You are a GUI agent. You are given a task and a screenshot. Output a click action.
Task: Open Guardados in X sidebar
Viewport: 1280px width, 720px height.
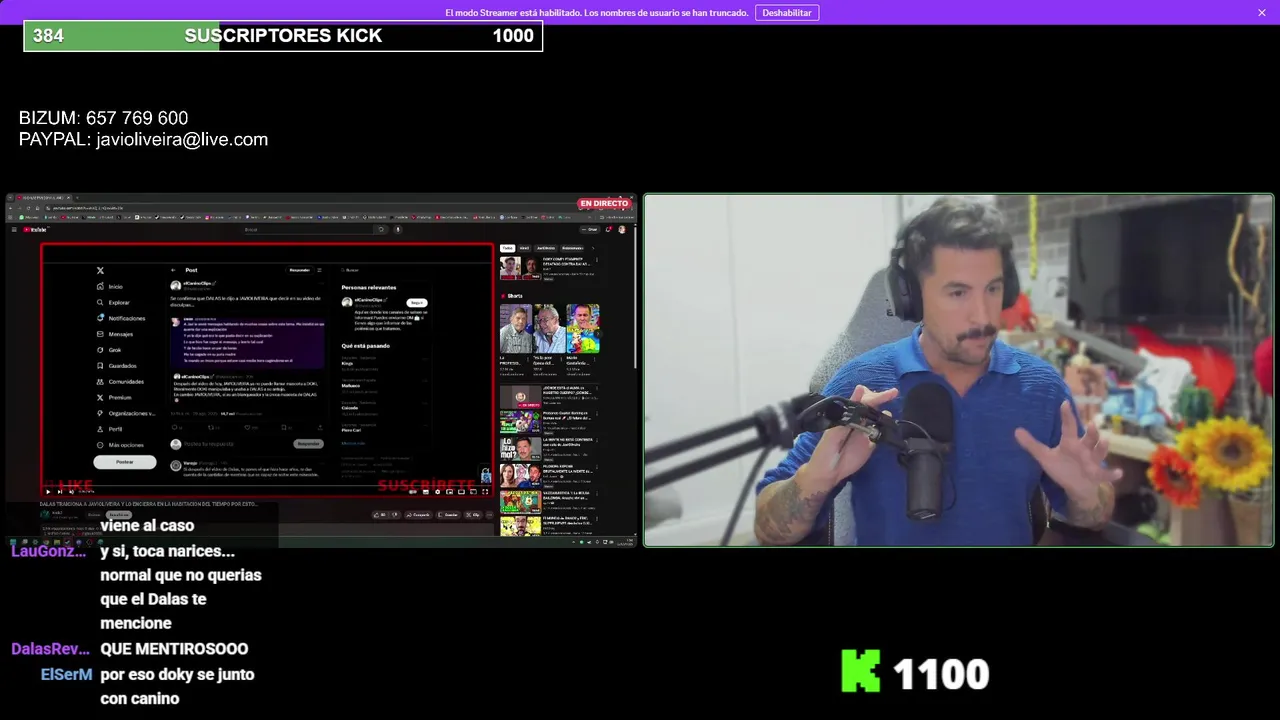[116, 366]
